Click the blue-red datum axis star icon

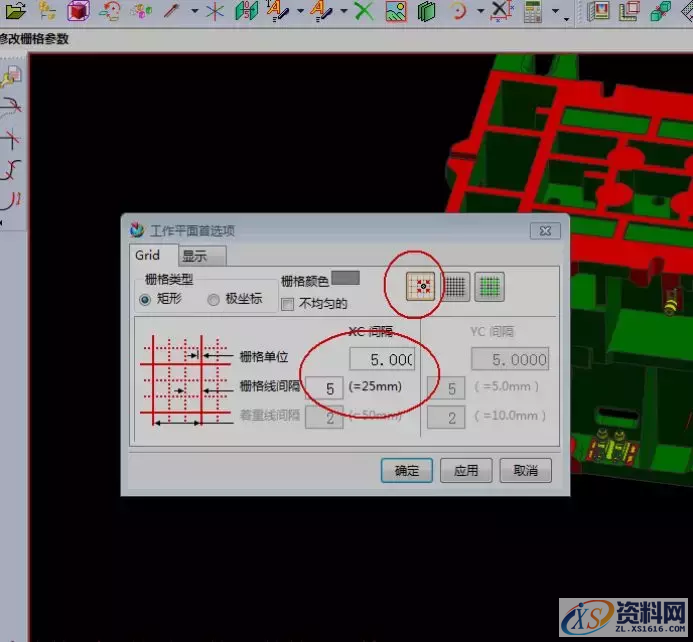pyautogui.click(x=215, y=11)
